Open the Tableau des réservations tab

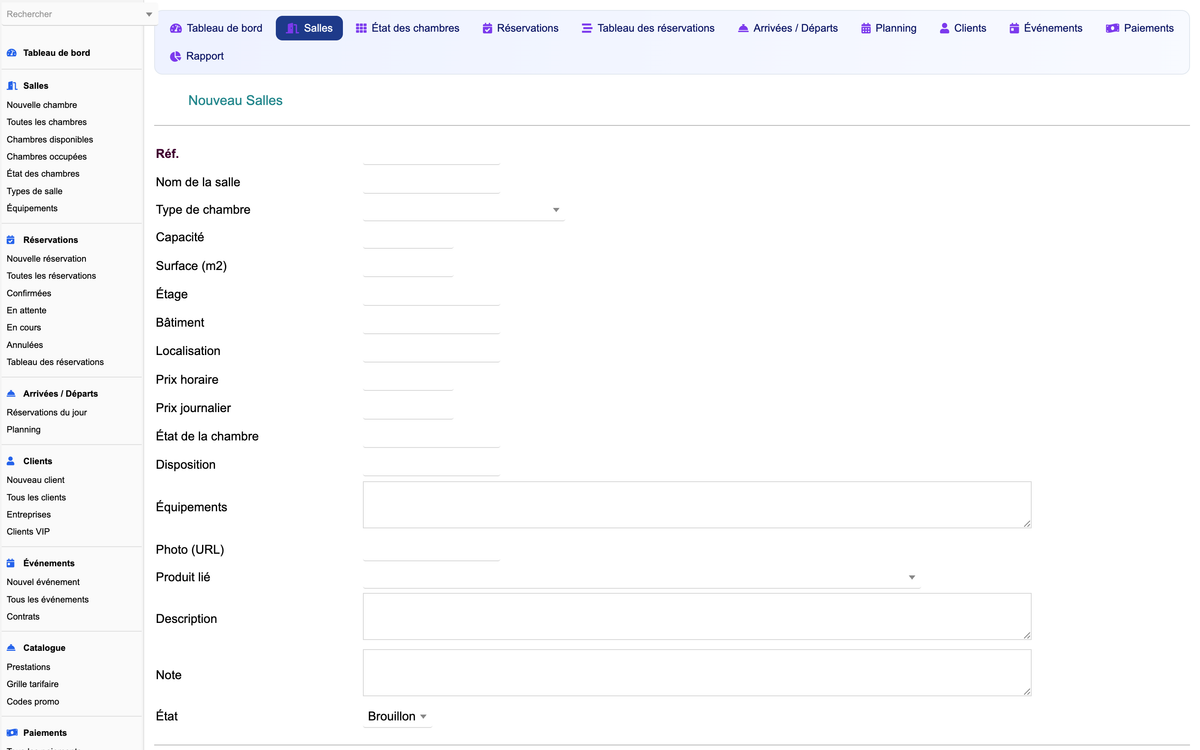[648, 28]
